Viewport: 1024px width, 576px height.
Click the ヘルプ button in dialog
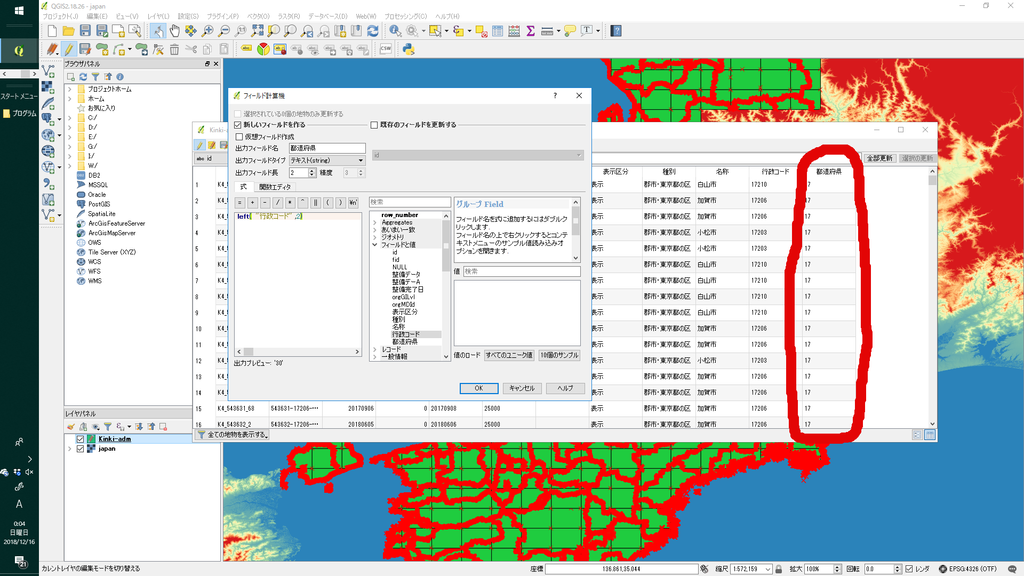pos(565,388)
